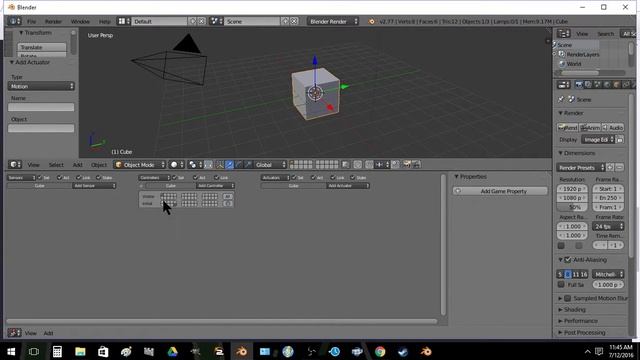Image resolution: width=640 pixels, height=360 pixels.
Task: Open Google Drive from the taskbar
Action: (172, 351)
